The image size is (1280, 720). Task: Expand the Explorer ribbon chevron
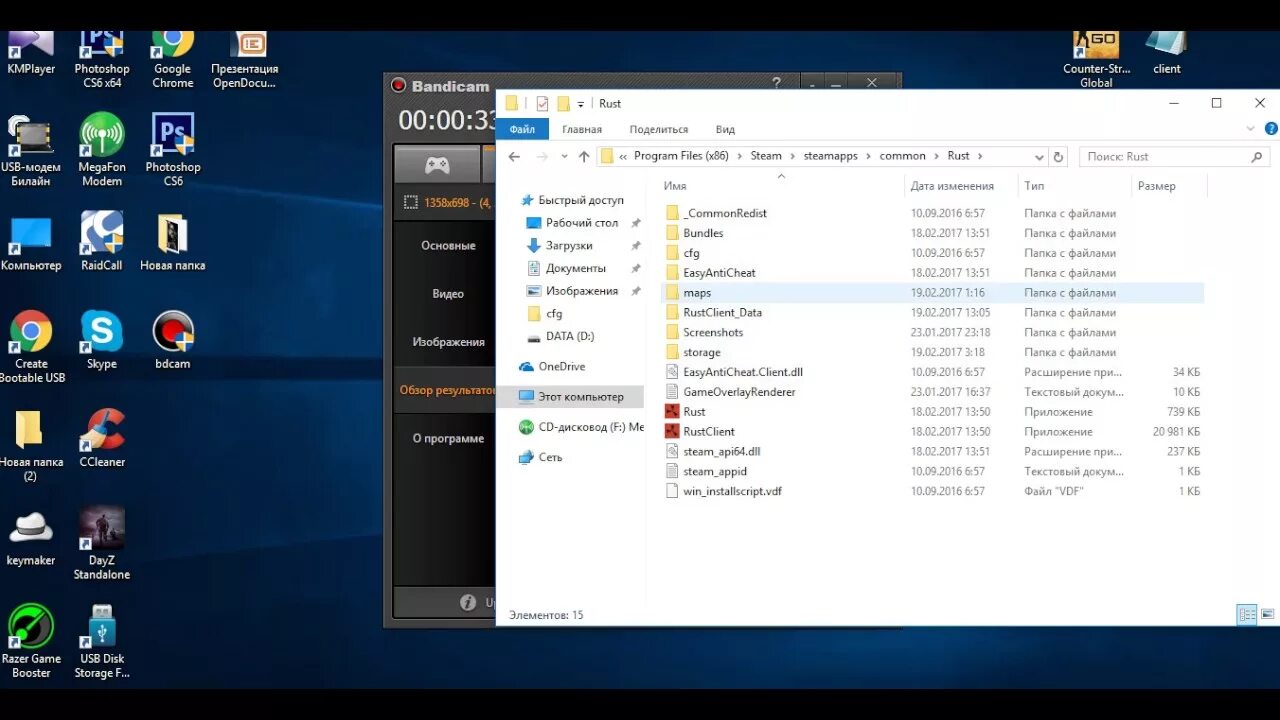click(1250, 129)
